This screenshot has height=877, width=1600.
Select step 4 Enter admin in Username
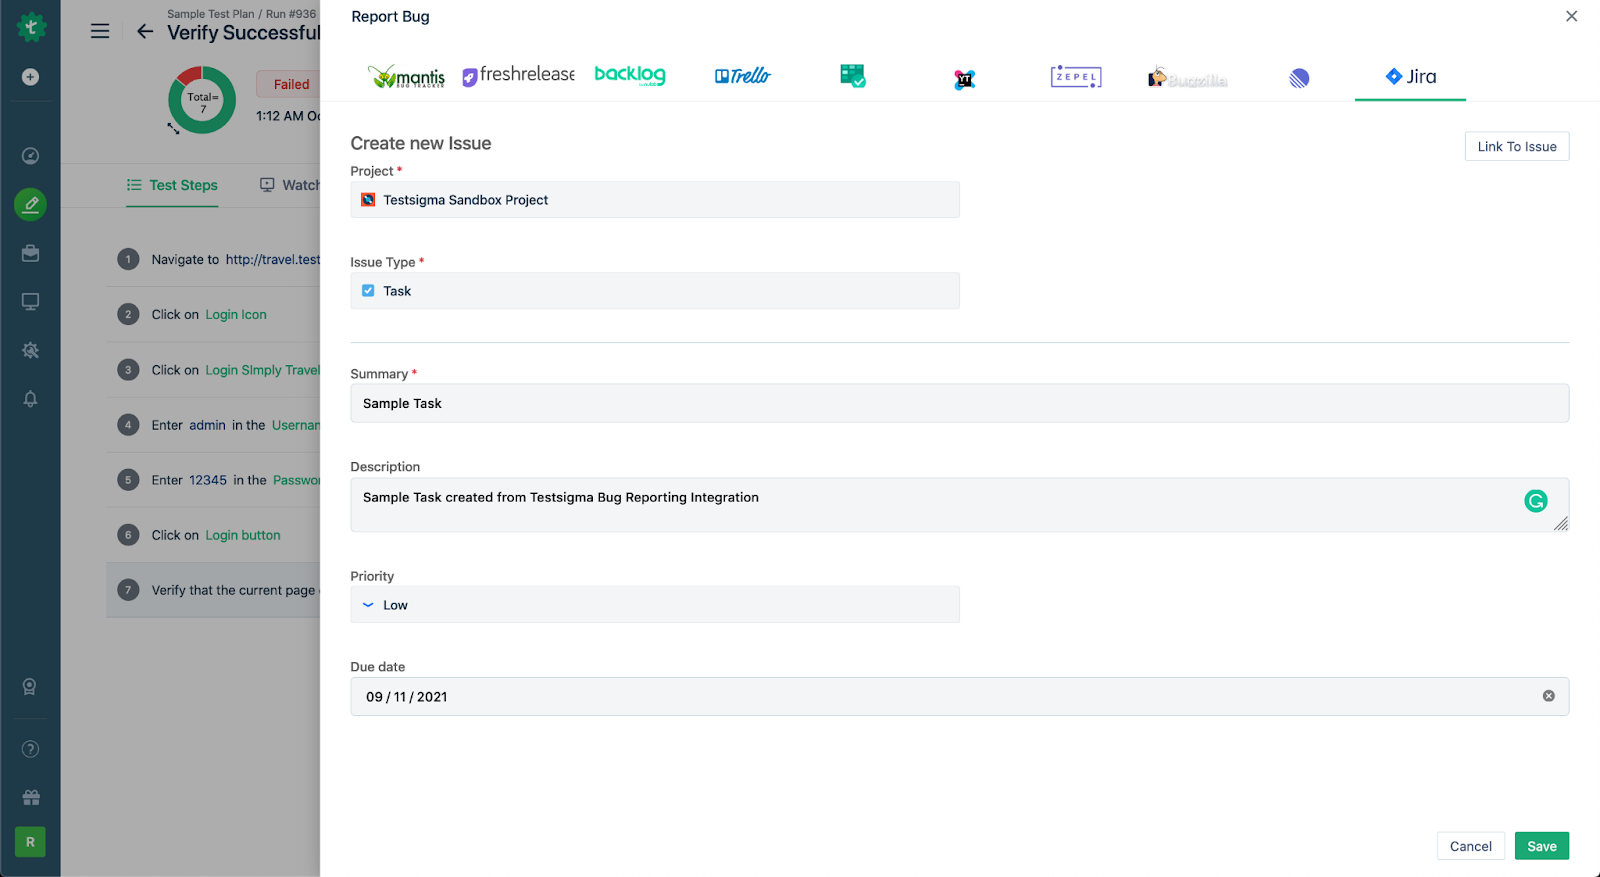pyautogui.click(x=214, y=425)
